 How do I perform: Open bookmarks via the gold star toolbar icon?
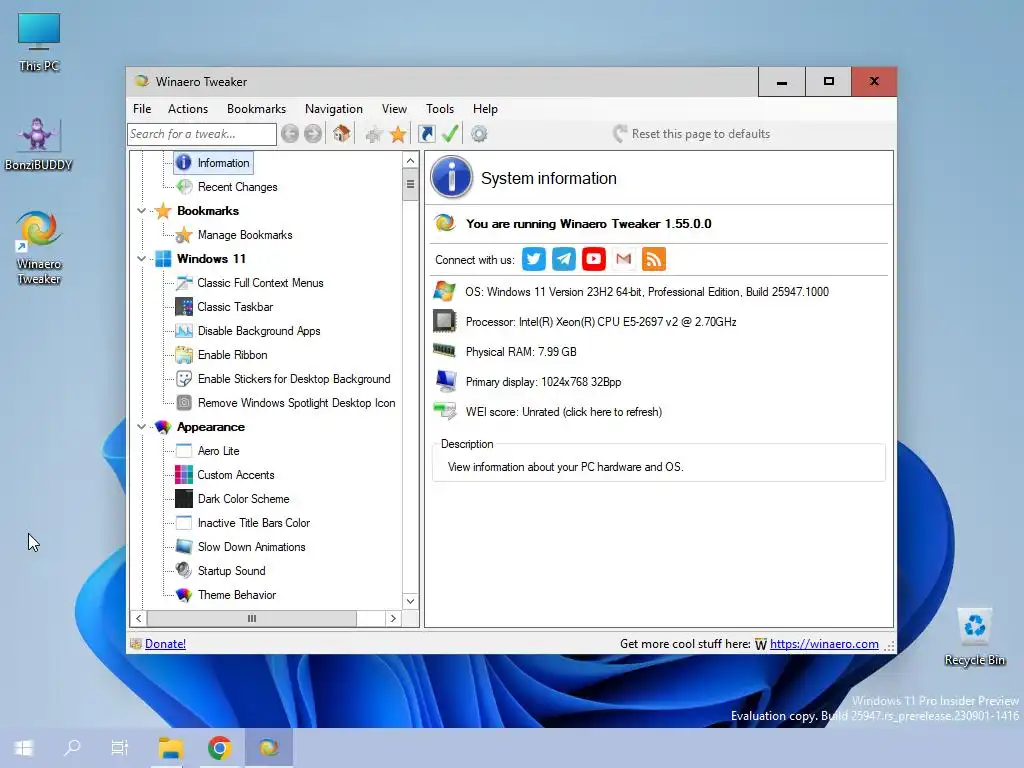(x=398, y=135)
